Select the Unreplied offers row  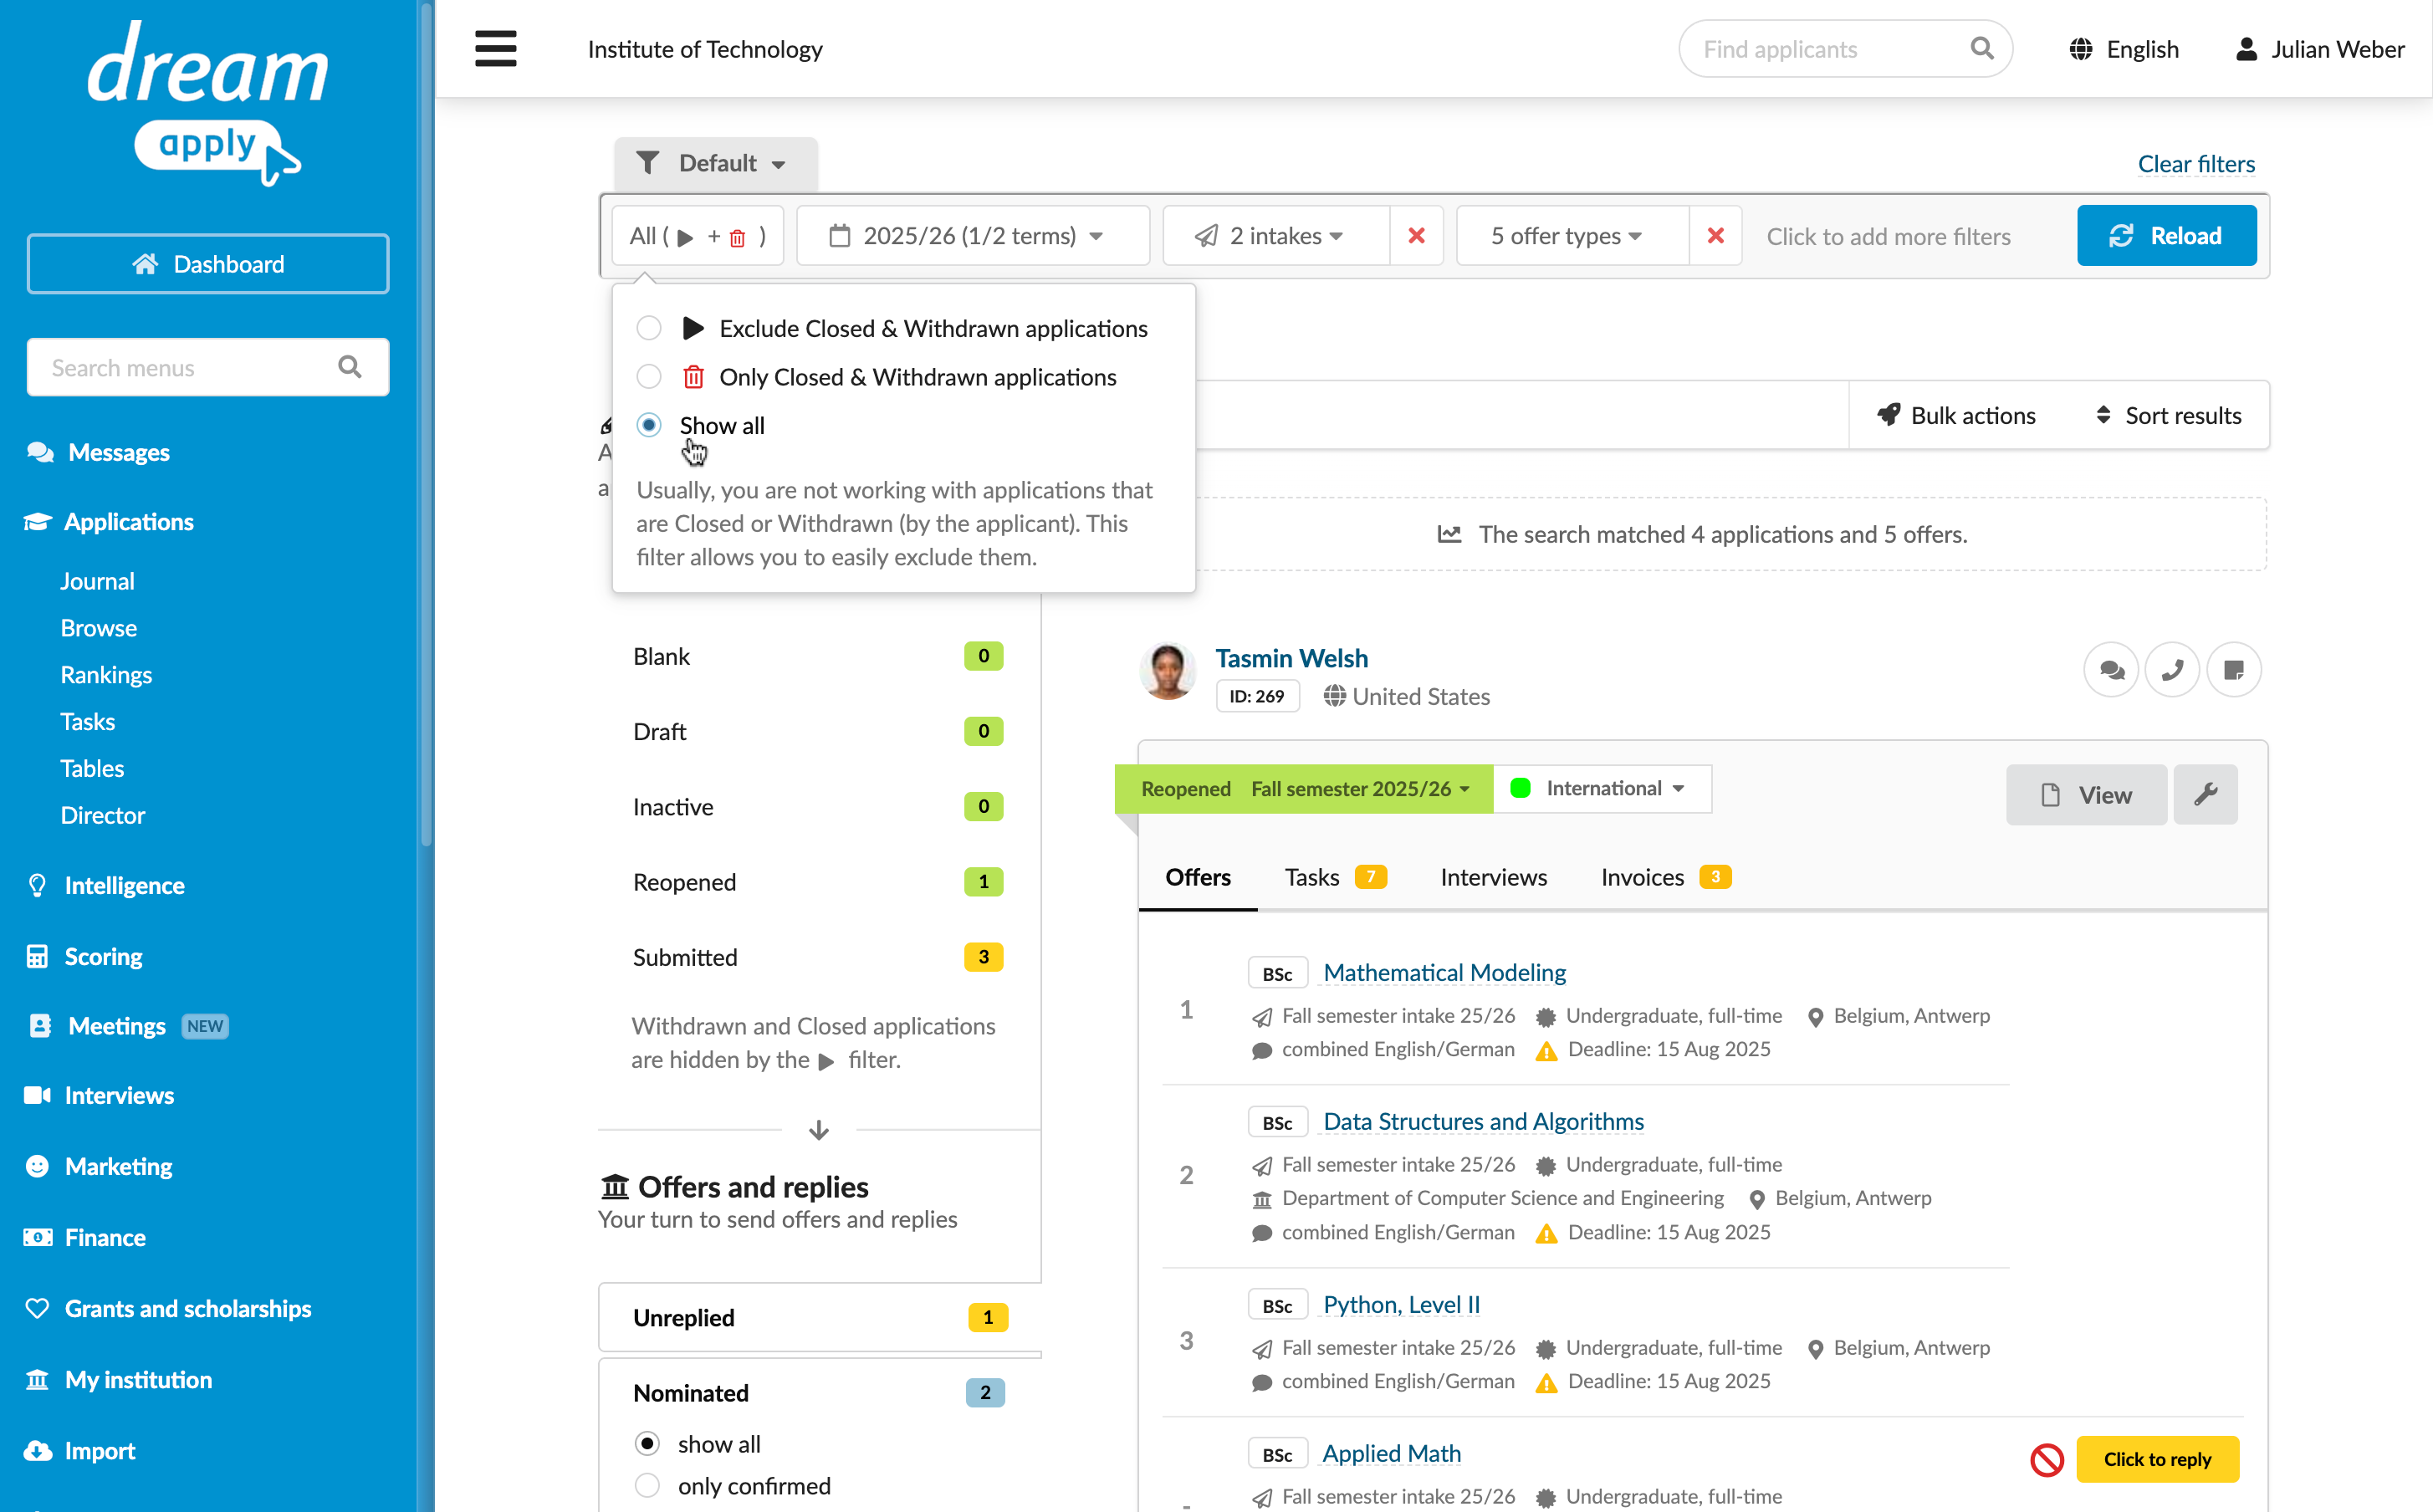819,1318
